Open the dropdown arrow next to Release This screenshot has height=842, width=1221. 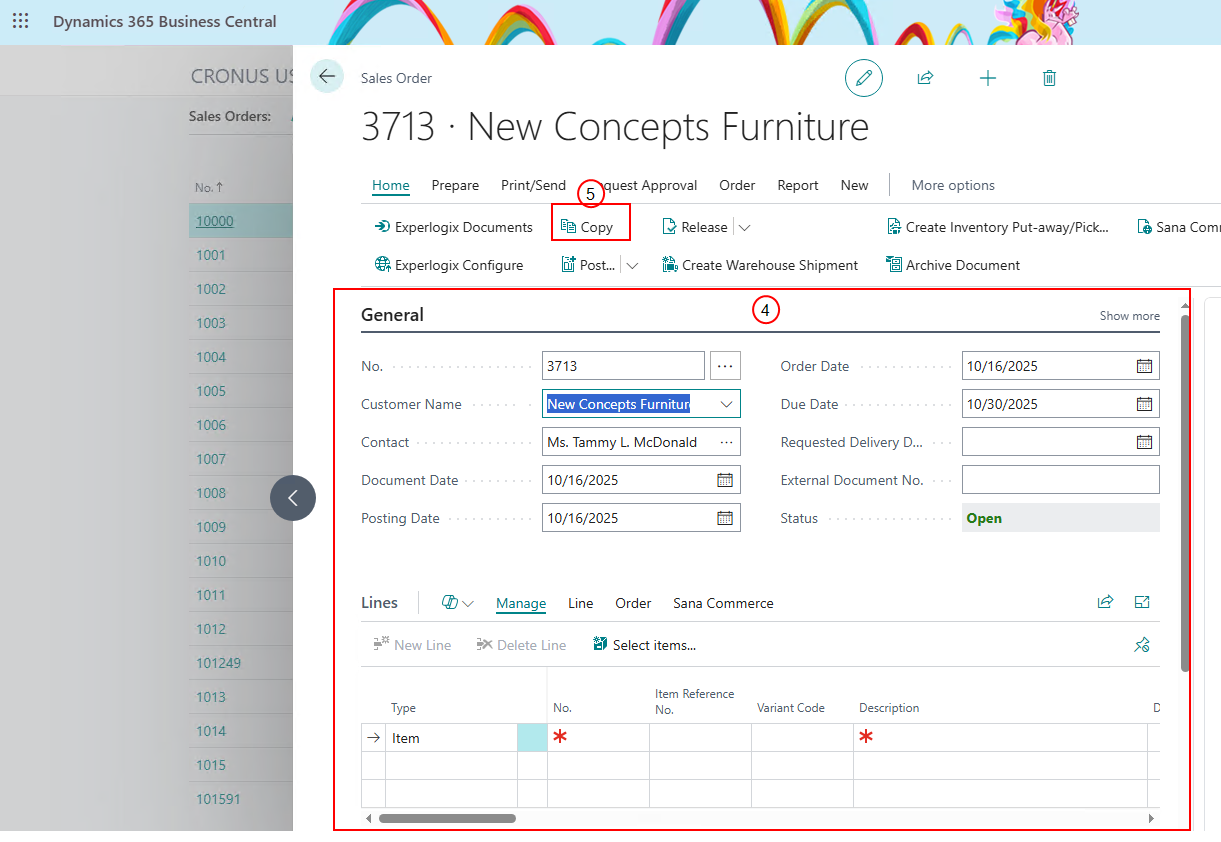point(744,227)
